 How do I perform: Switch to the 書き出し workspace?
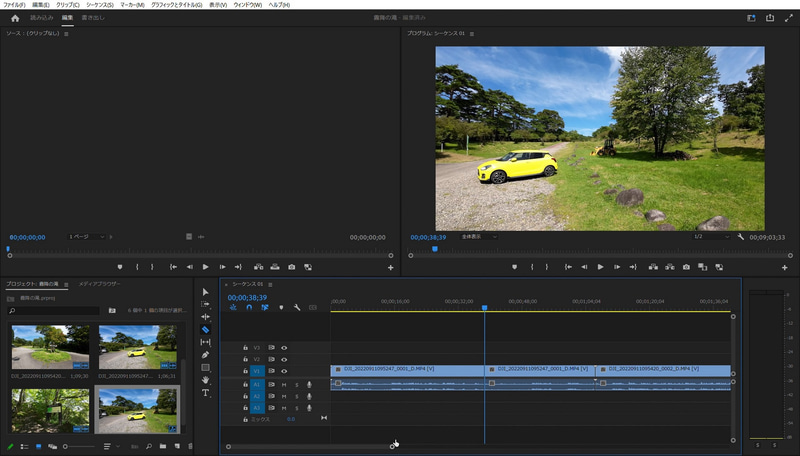(x=93, y=18)
